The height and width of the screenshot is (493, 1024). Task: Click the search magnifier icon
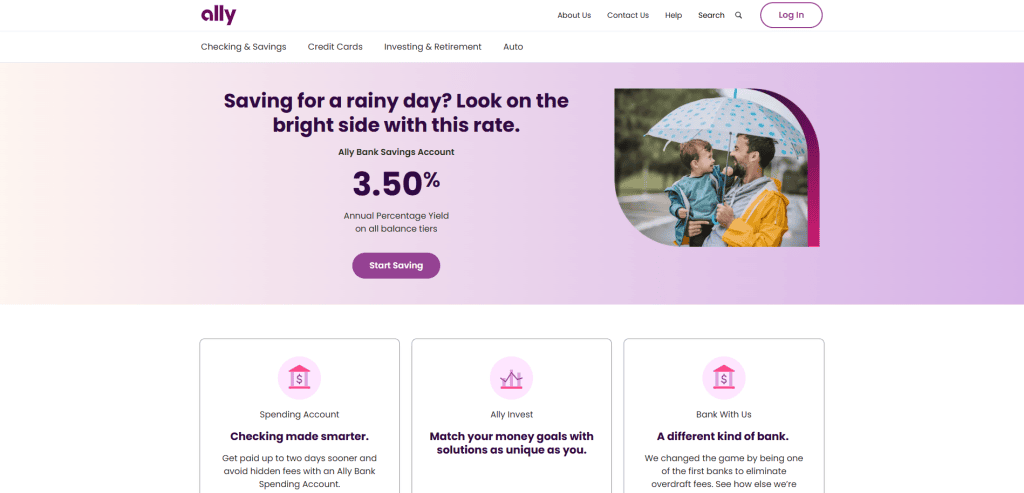point(739,15)
